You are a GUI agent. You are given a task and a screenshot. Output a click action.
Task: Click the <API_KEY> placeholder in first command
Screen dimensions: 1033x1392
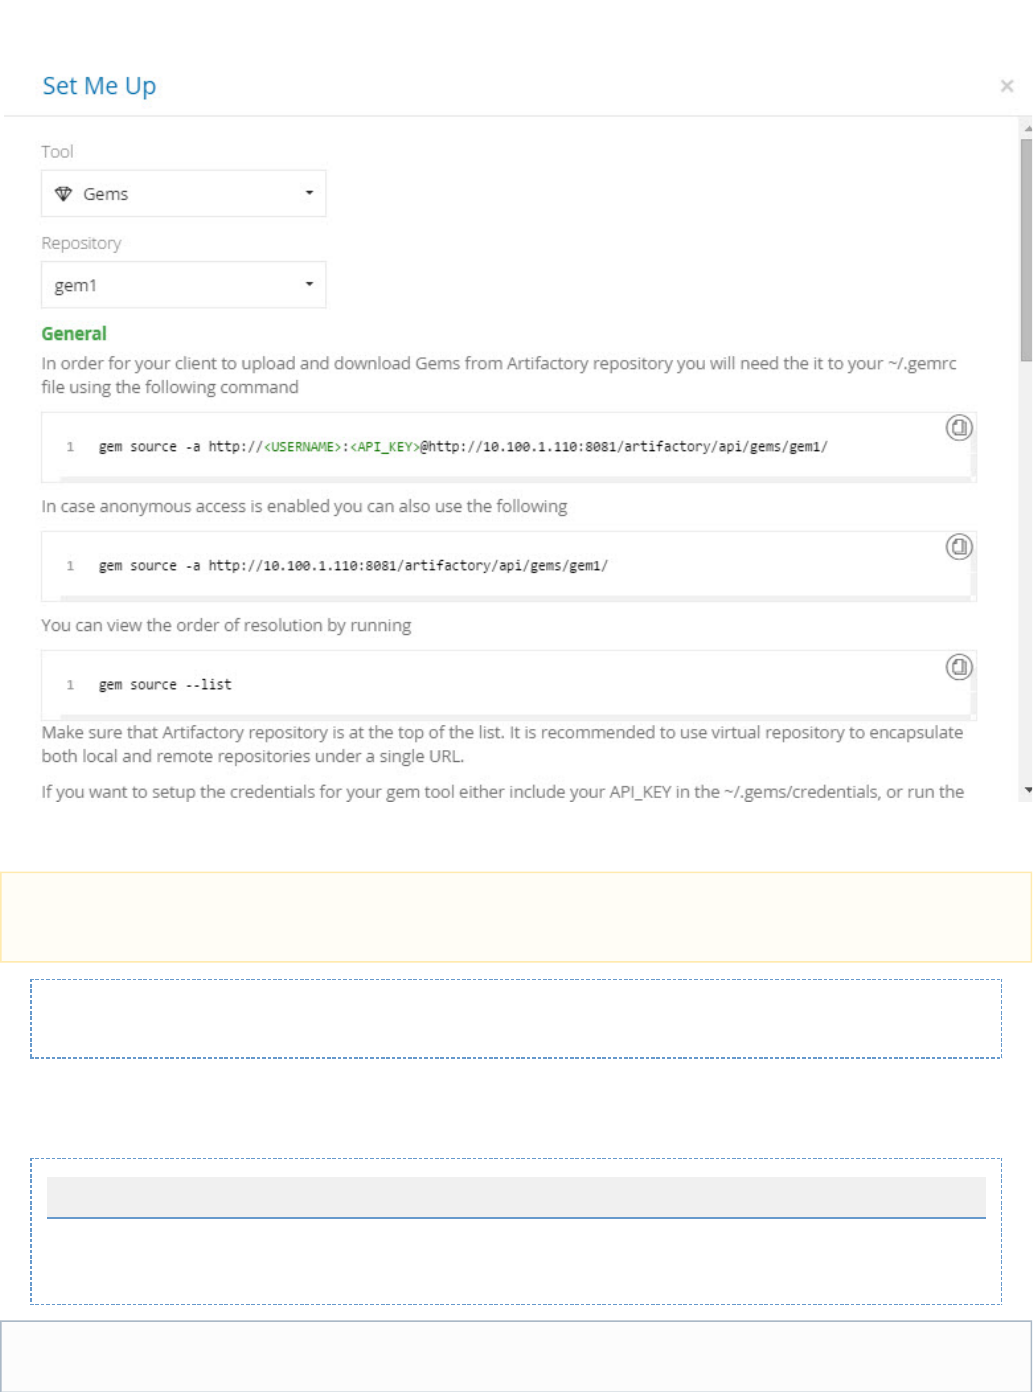tap(385, 447)
